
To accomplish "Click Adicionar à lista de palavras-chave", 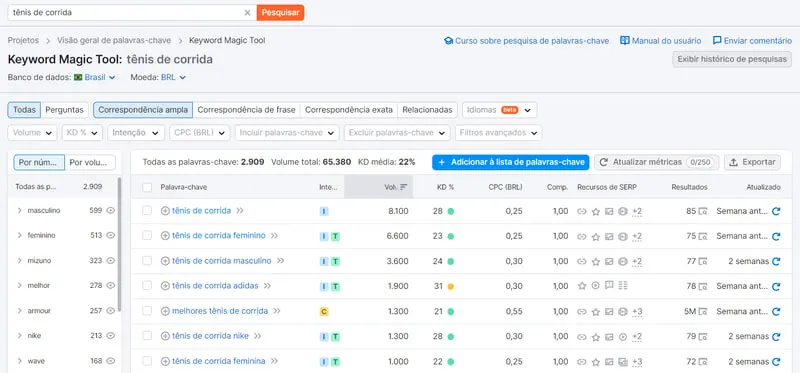I will pyautogui.click(x=510, y=162).
